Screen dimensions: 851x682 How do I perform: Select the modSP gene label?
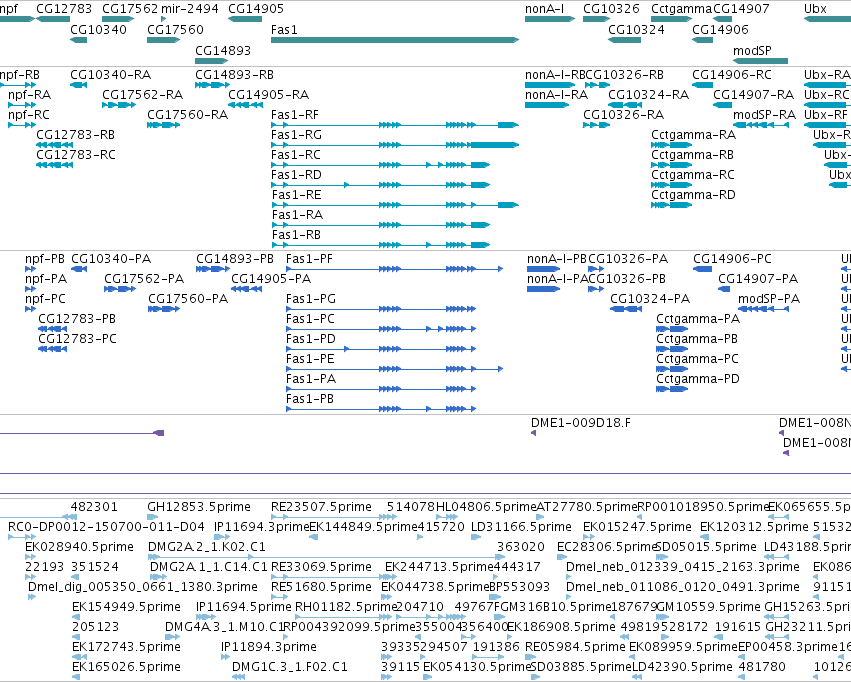752,50
